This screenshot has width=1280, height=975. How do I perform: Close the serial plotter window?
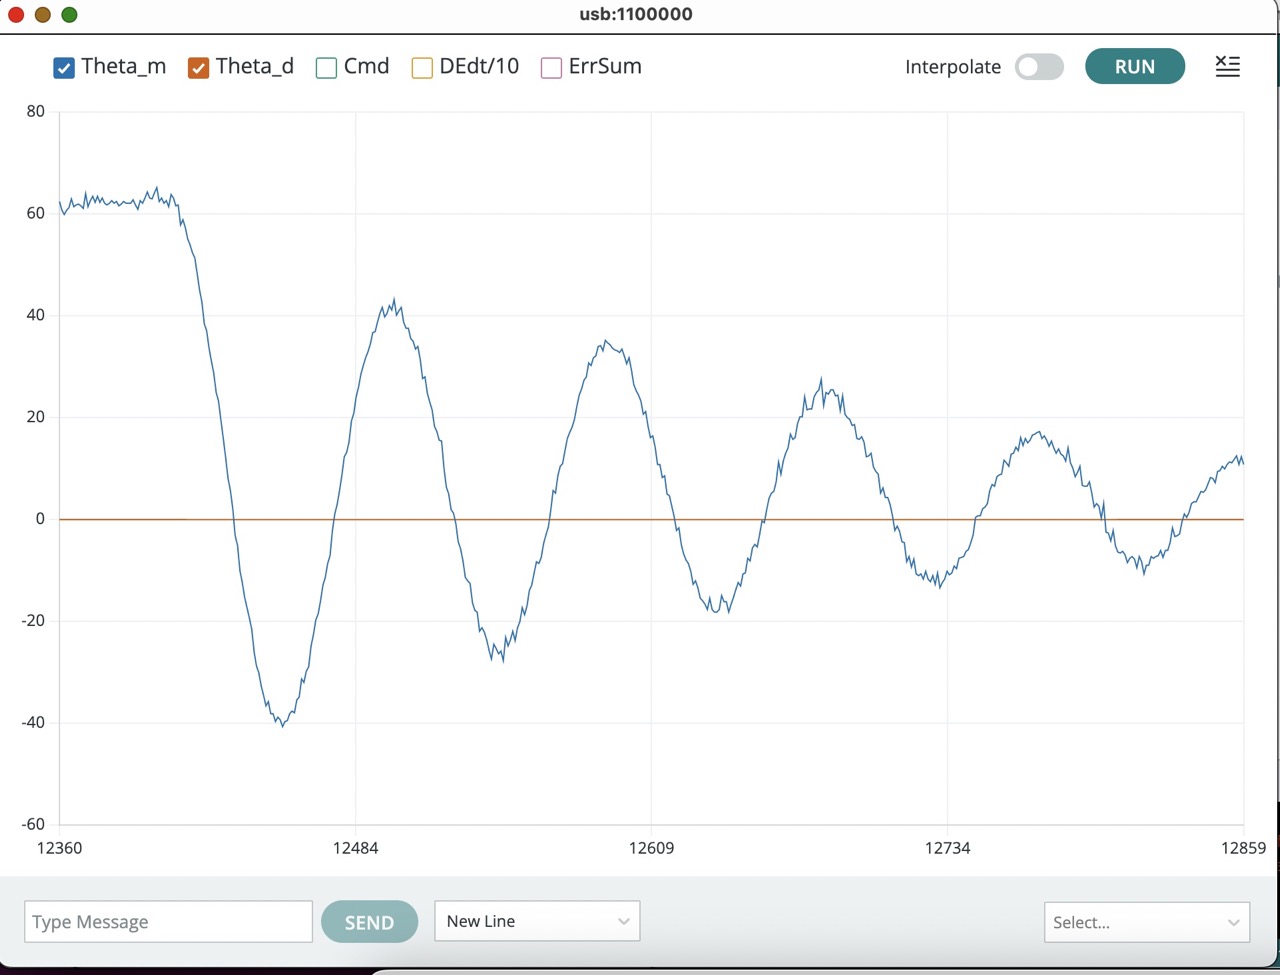[16, 15]
